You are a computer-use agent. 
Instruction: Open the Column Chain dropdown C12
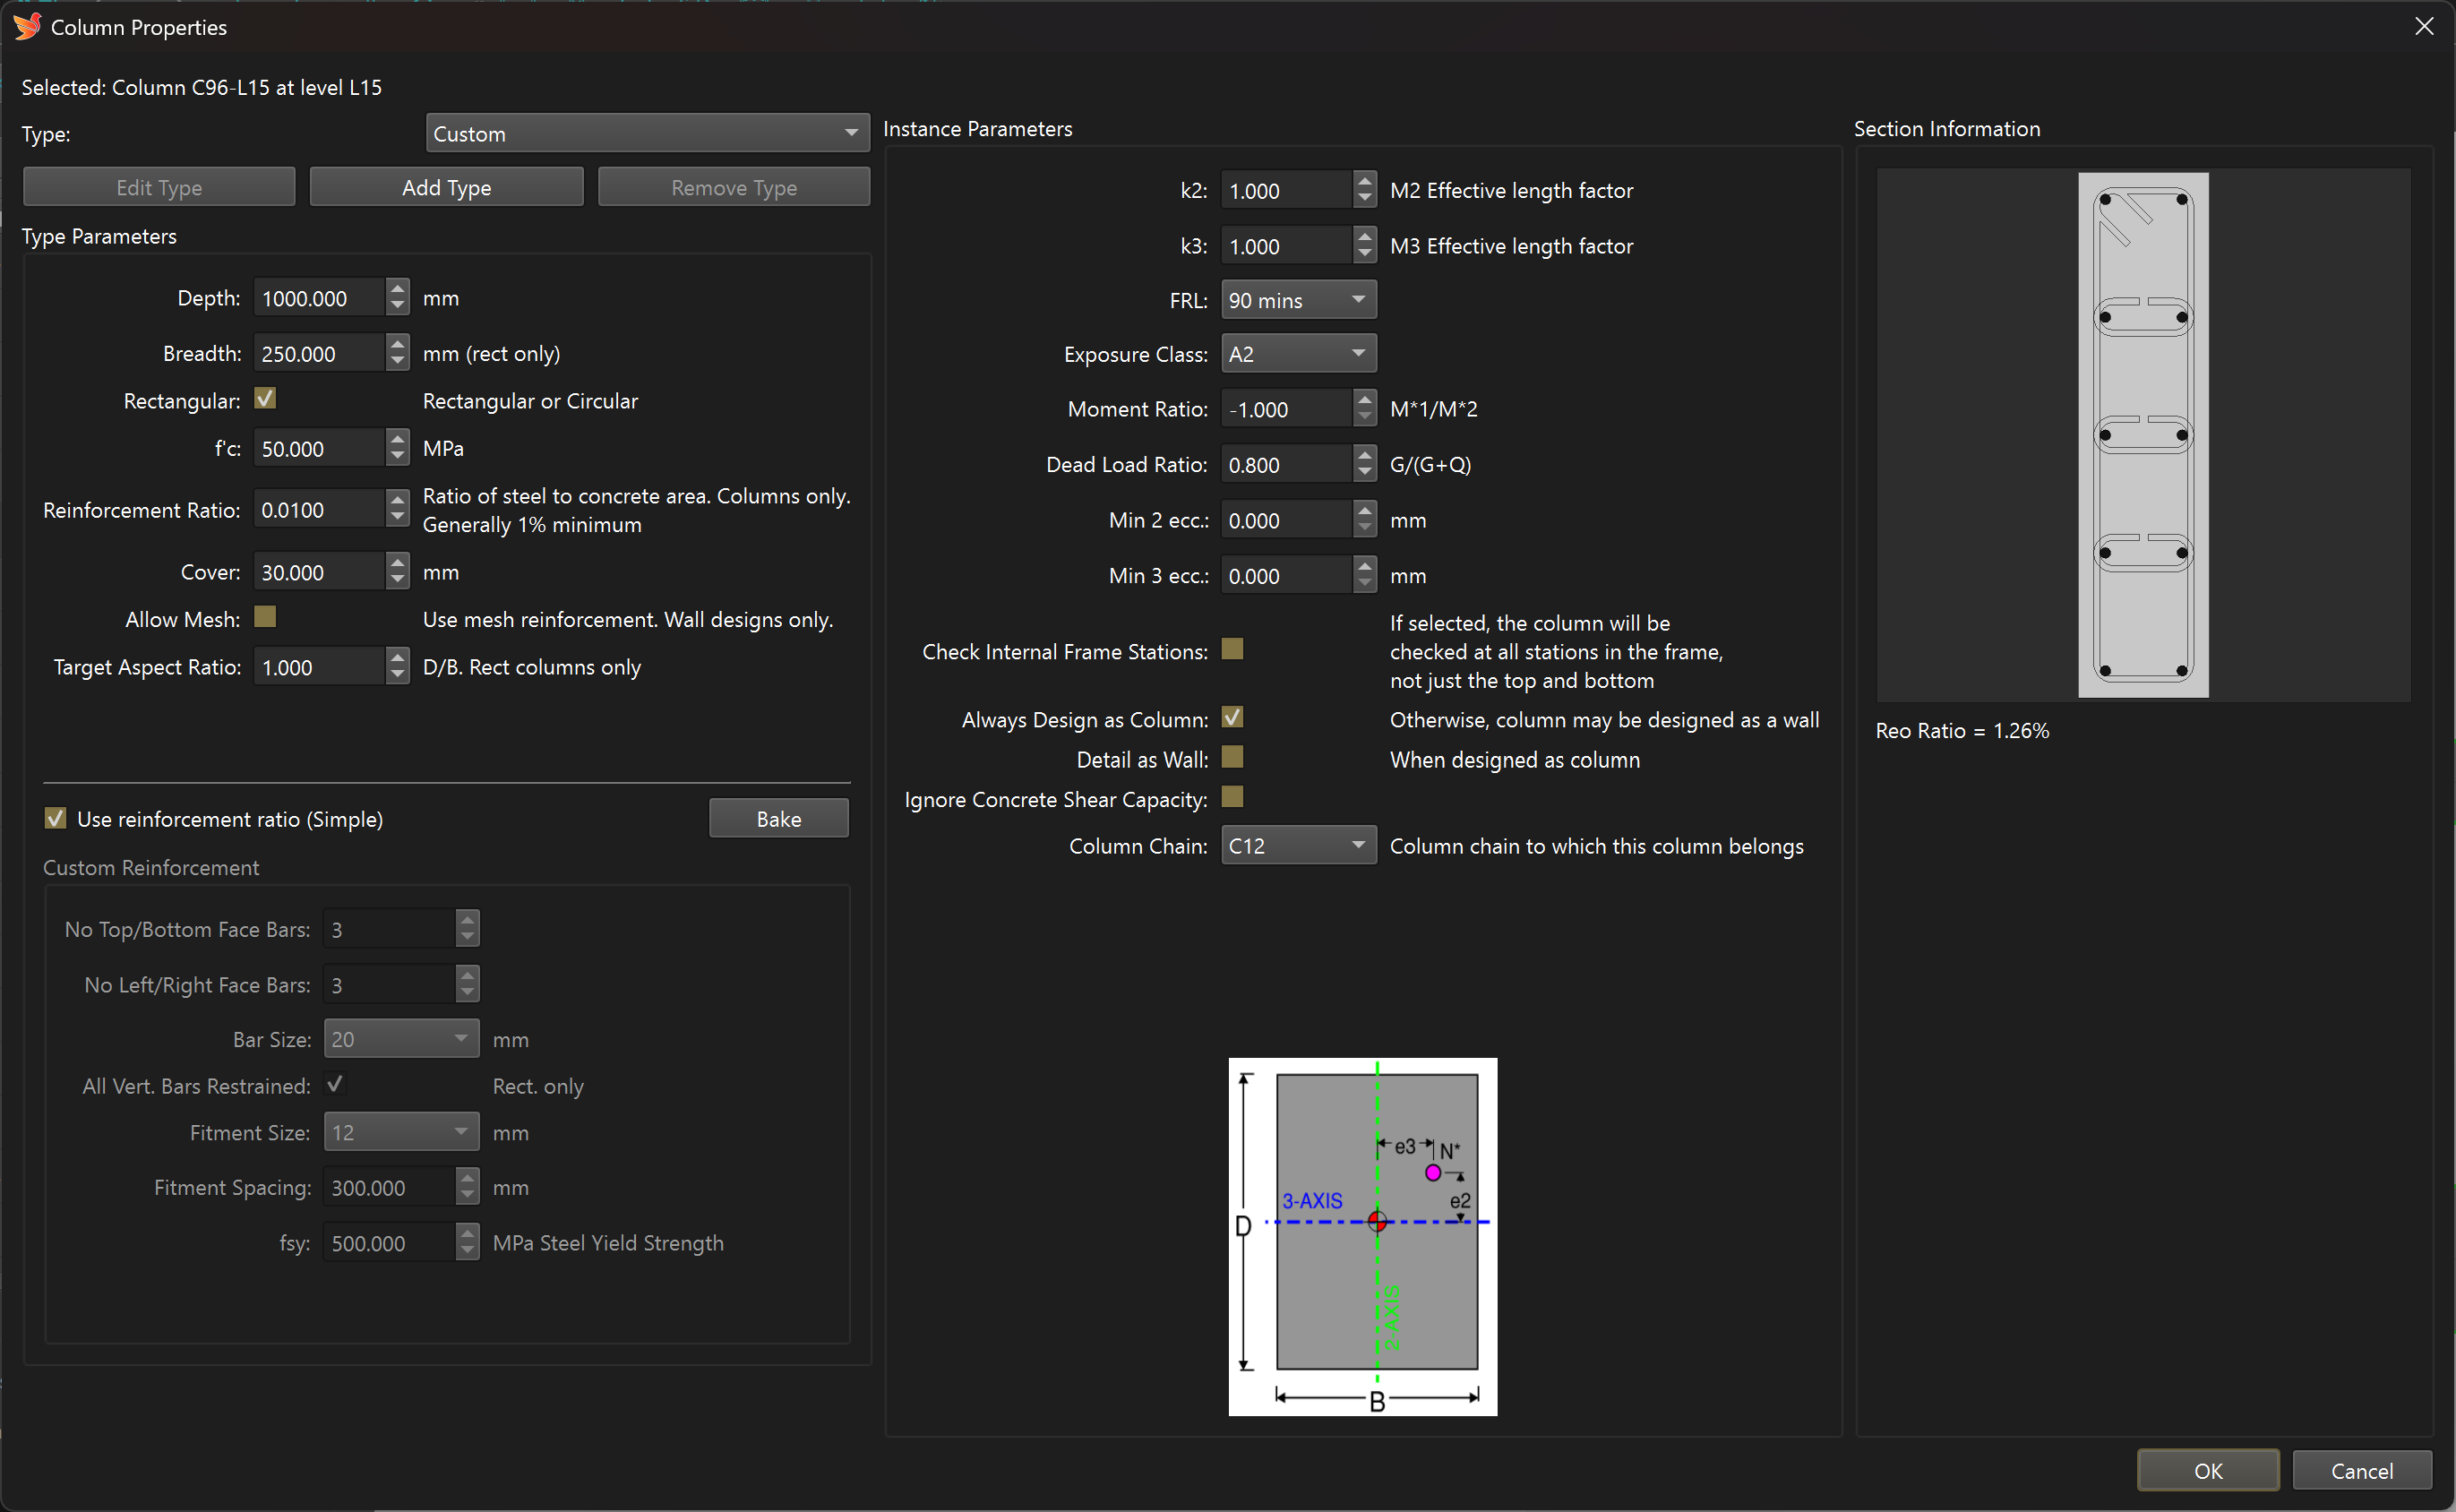click(1298, 845)
